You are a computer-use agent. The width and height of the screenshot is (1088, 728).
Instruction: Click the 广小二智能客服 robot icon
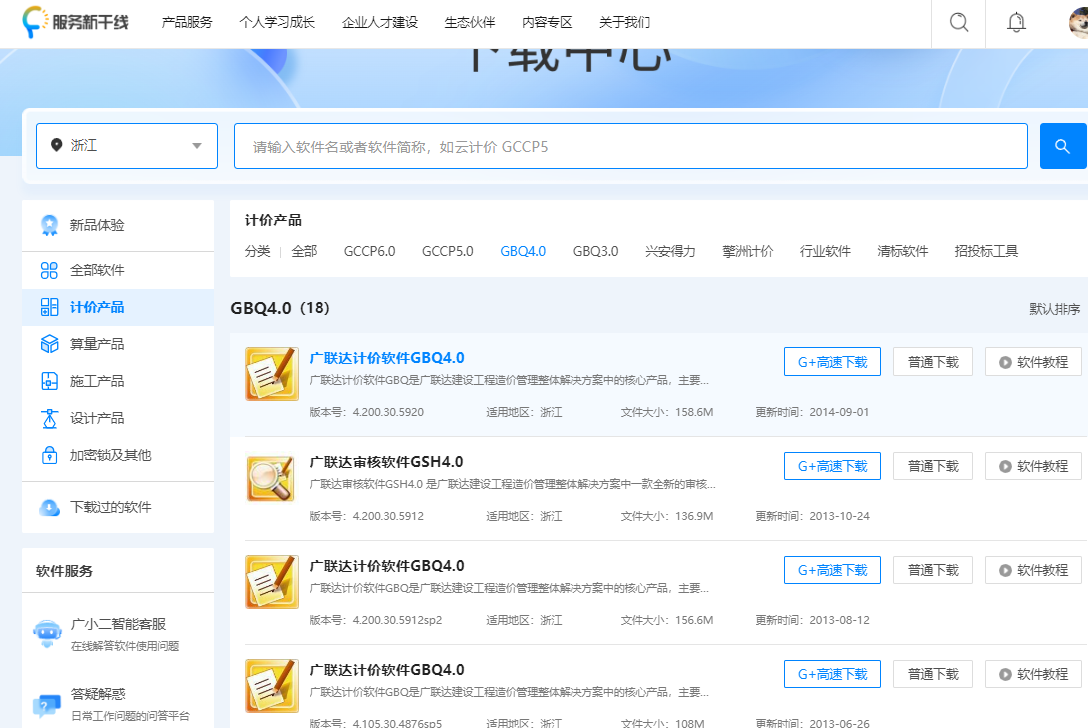(47, 633)
